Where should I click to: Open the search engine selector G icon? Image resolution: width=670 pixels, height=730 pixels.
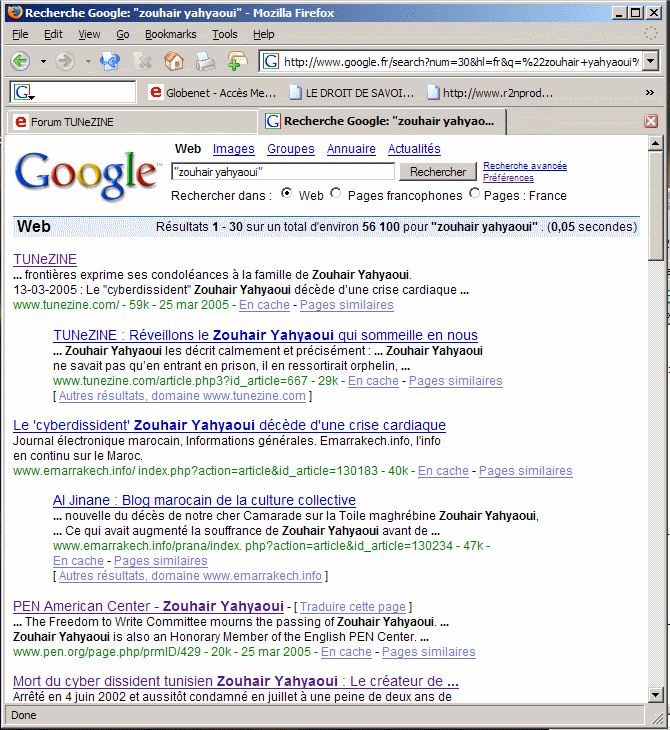pyautogui.click(x=22, y=92)
